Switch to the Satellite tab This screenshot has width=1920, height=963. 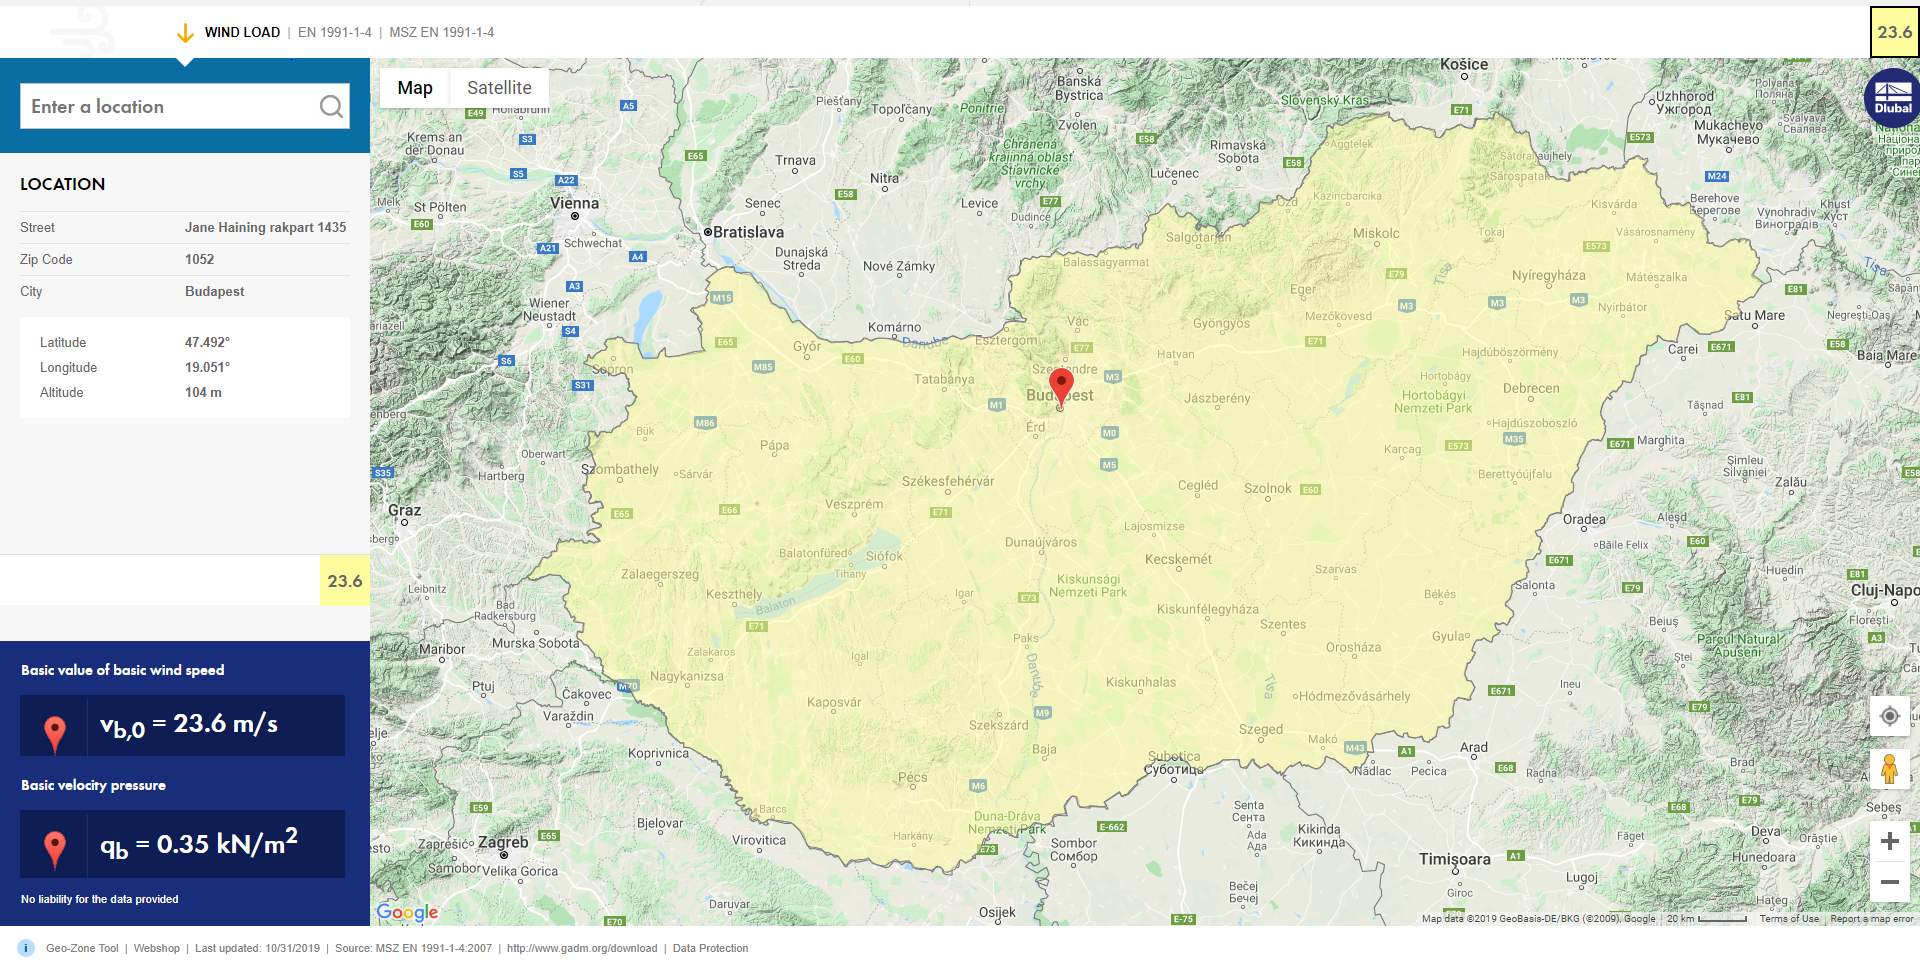[x=499, y=88]
